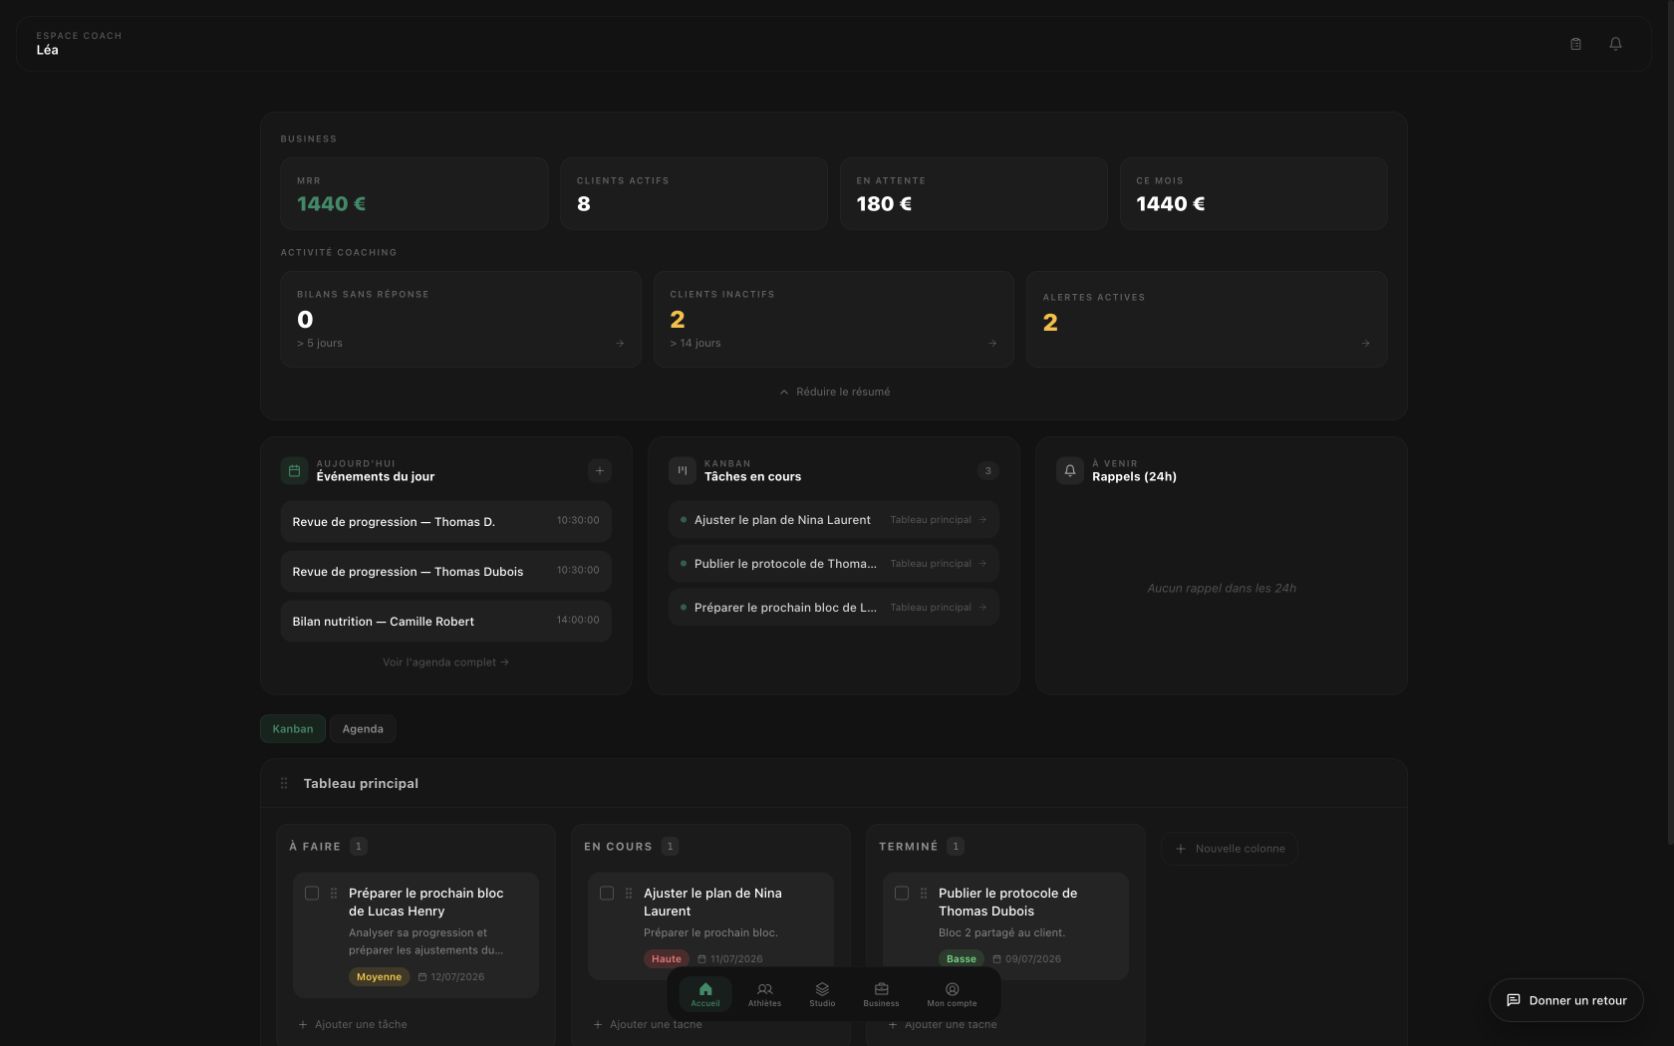The image size is (1674, 1046).
Task: Open the clipboard icon in header
Action: pyautogui.click(x=1575, y=44)
